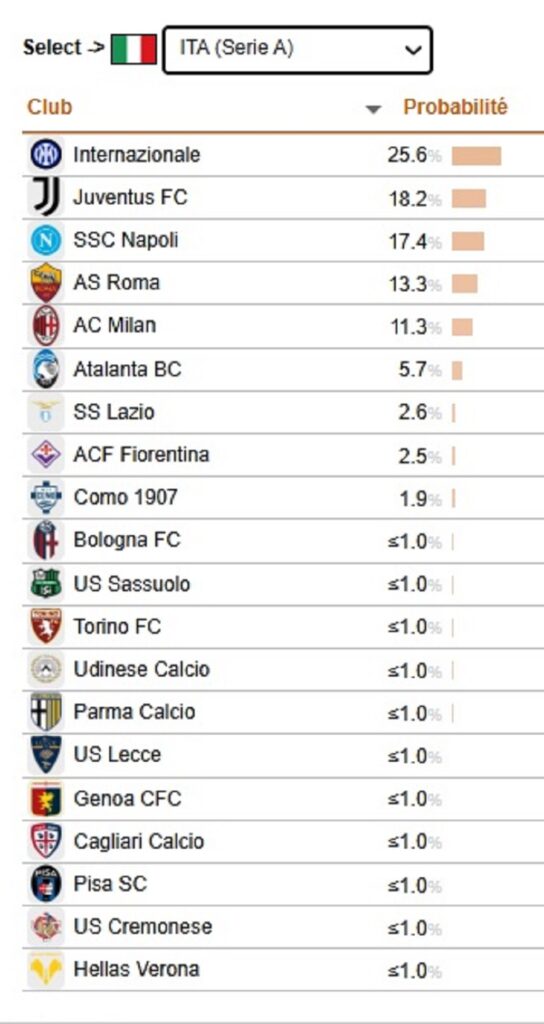Click the chevron arrow in league selector

point(413,50)
